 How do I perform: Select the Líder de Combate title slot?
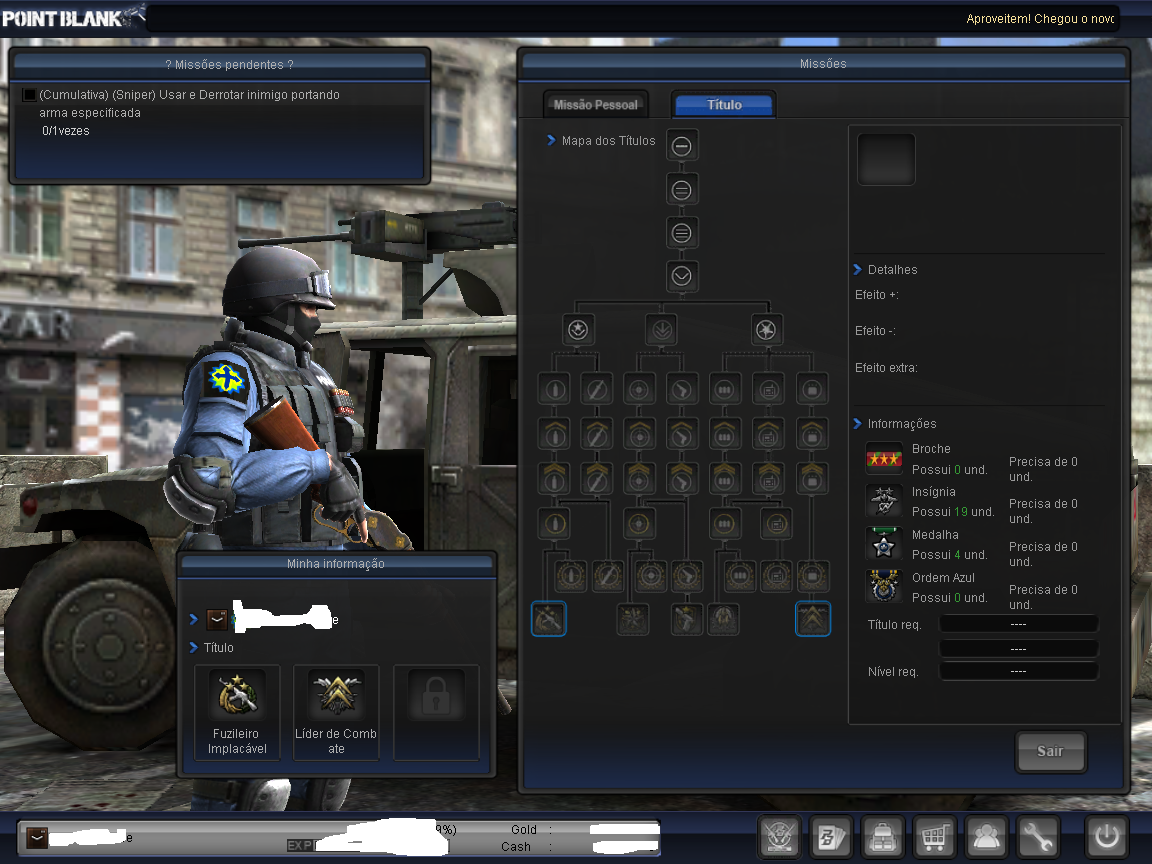[336, 712]
